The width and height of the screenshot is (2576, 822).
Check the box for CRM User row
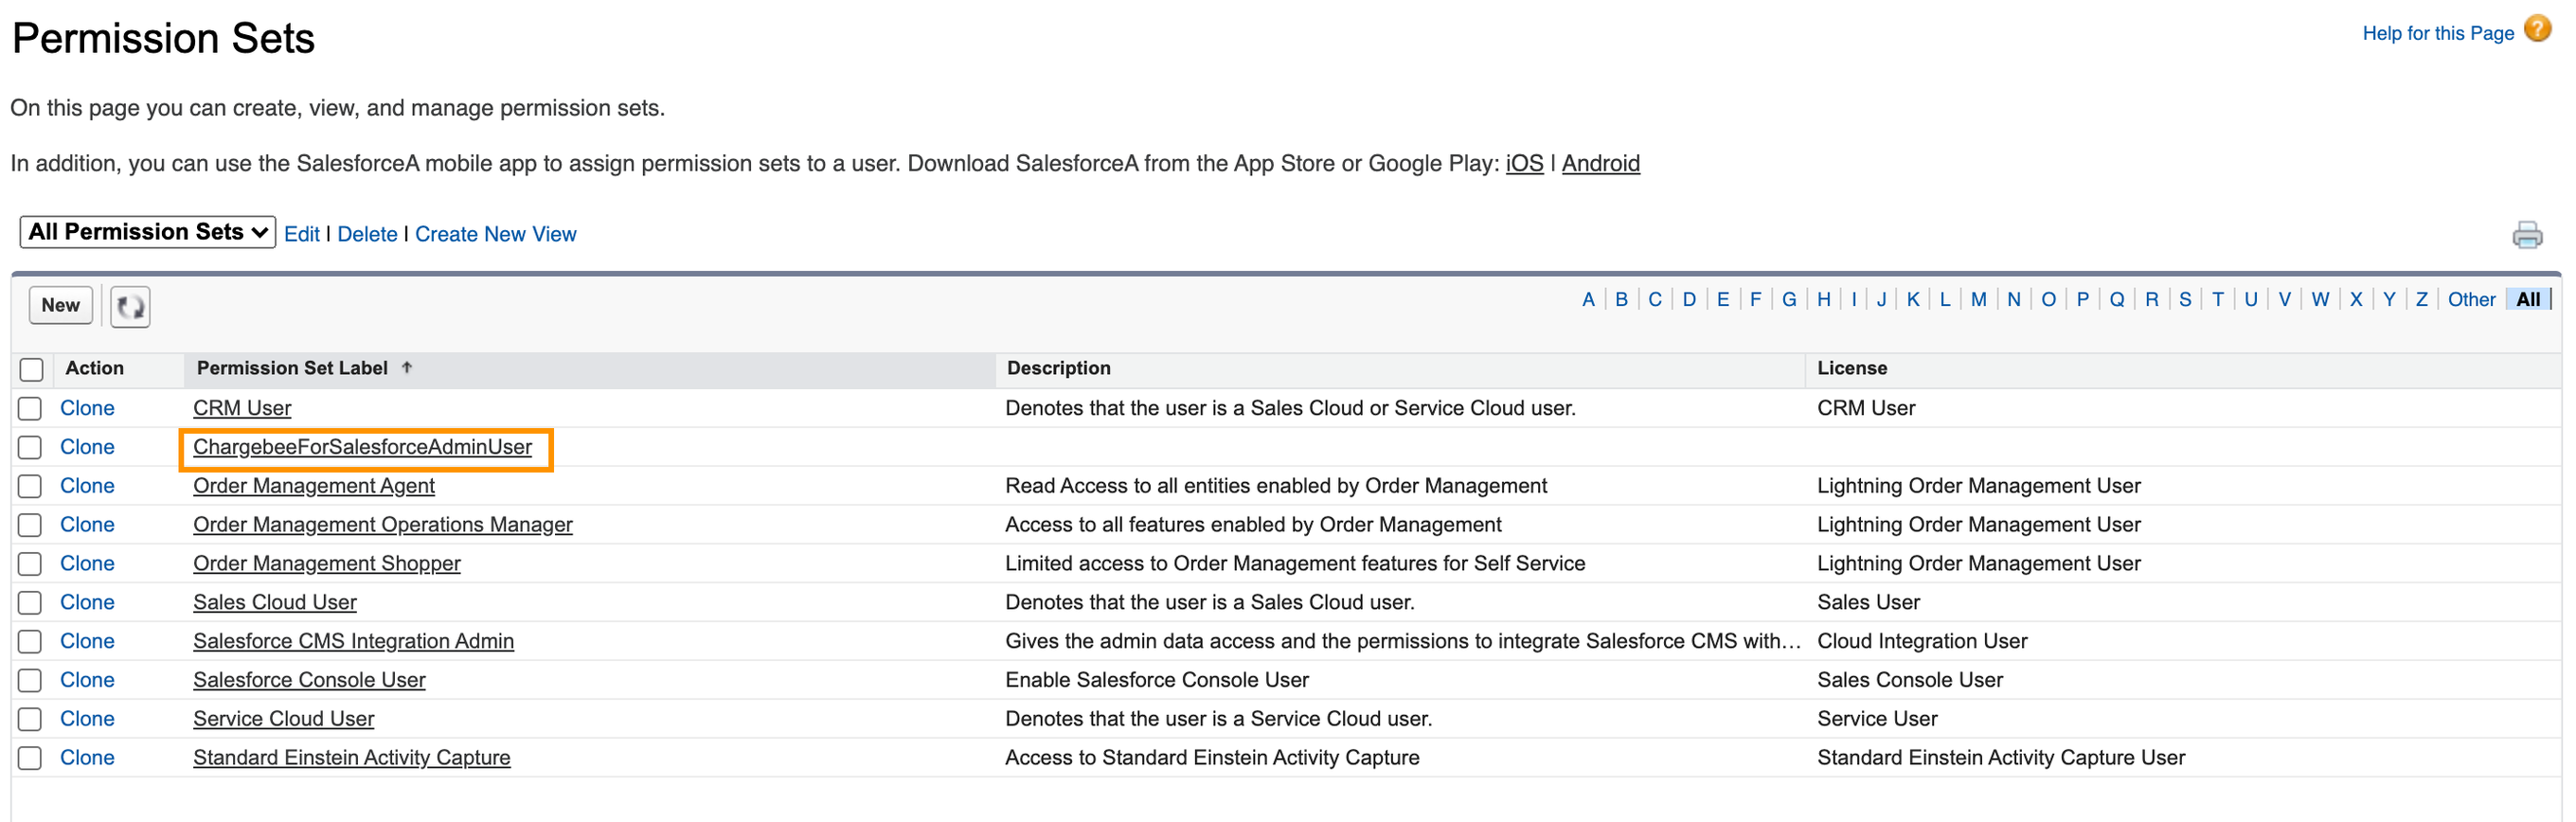tap(30, 408)
